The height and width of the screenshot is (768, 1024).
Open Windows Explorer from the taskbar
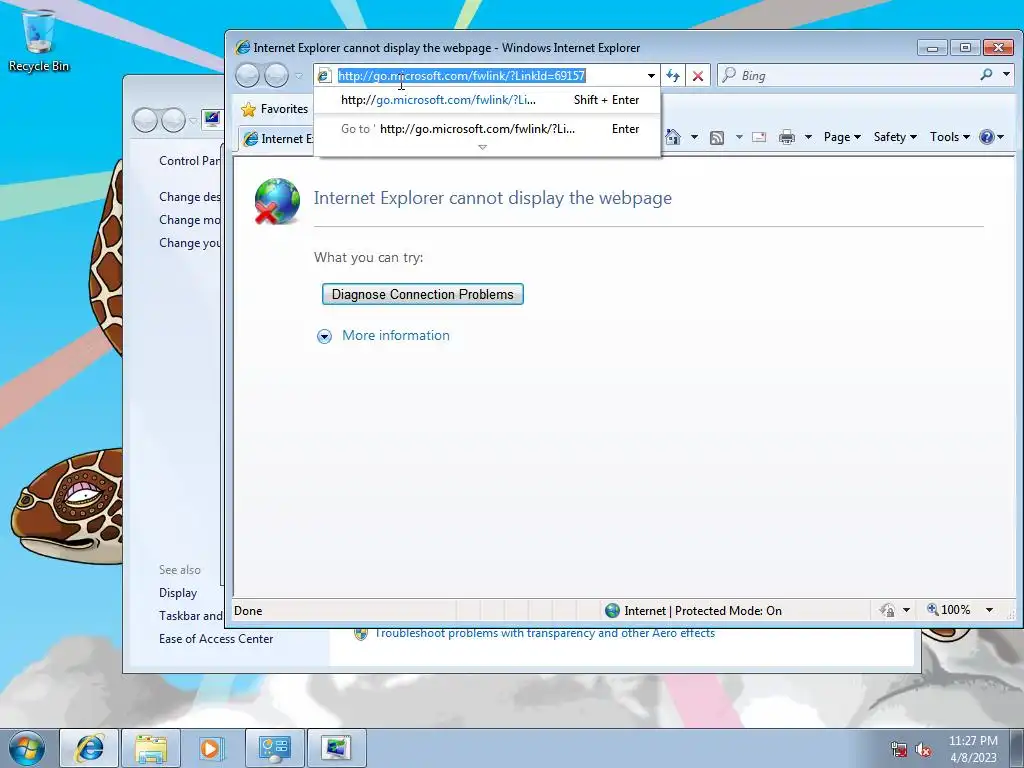point(151,748)
